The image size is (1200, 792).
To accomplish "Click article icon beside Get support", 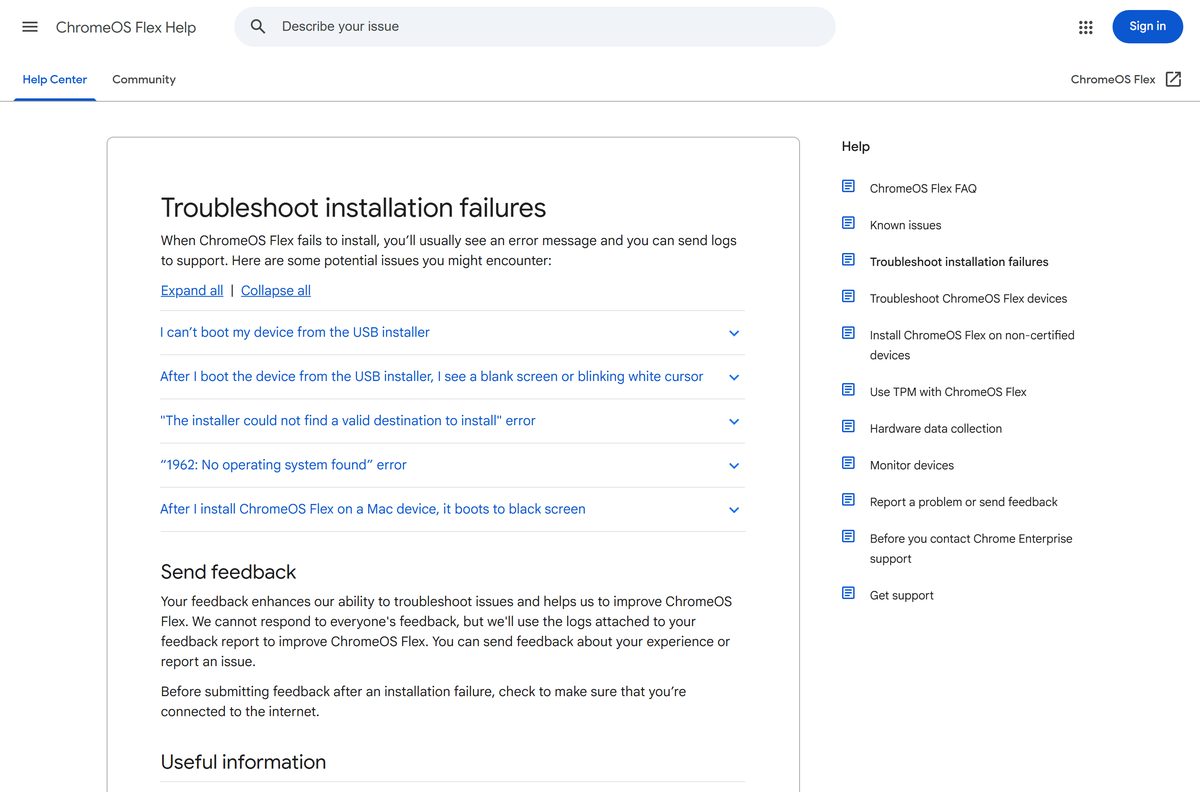I will pos(848,593).
